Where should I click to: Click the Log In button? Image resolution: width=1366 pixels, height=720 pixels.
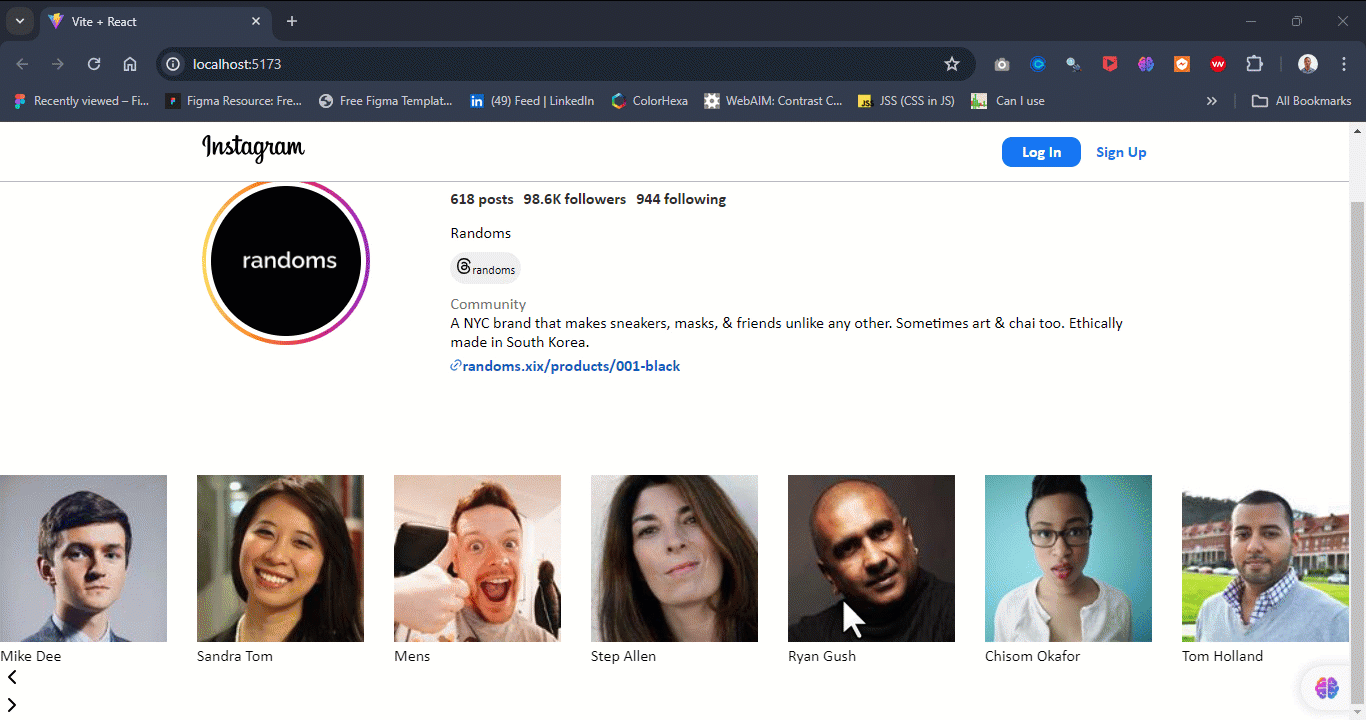pos(1041,152)
